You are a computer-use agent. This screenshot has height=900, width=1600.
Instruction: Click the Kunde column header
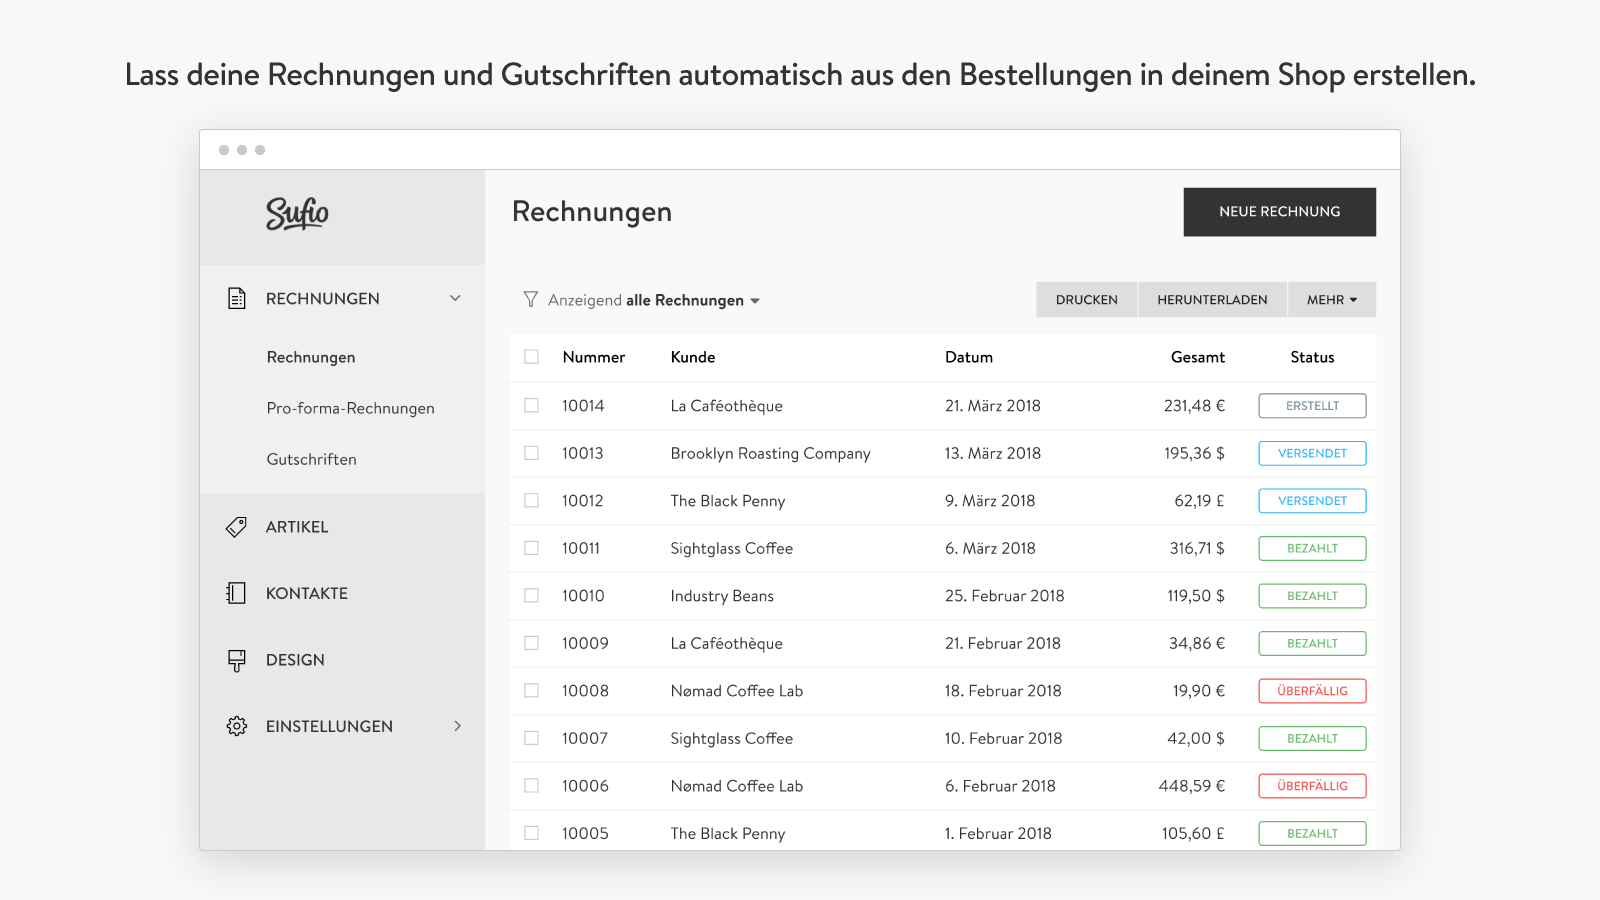click(x=693, y=357)
